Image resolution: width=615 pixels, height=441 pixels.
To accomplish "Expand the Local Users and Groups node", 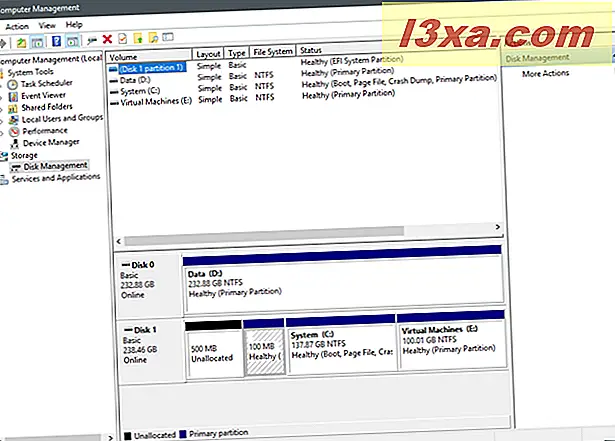I will (x=2, y=121).
